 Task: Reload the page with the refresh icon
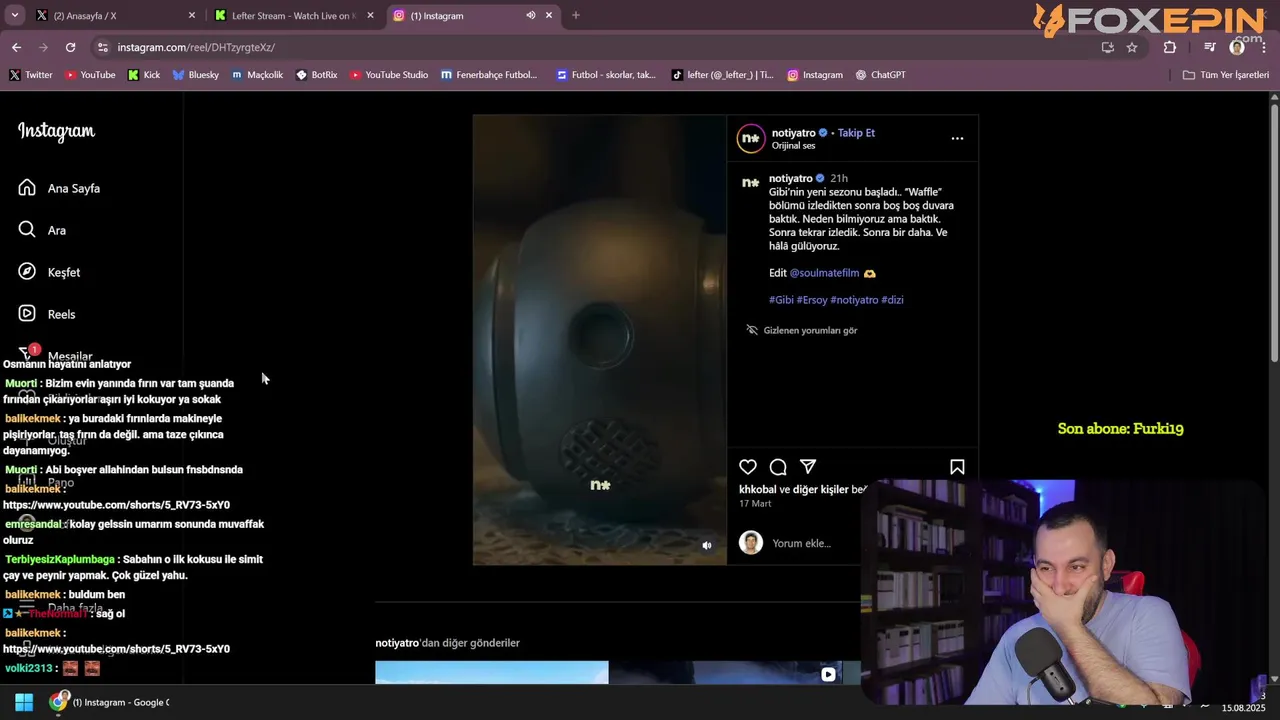point(70,47)
